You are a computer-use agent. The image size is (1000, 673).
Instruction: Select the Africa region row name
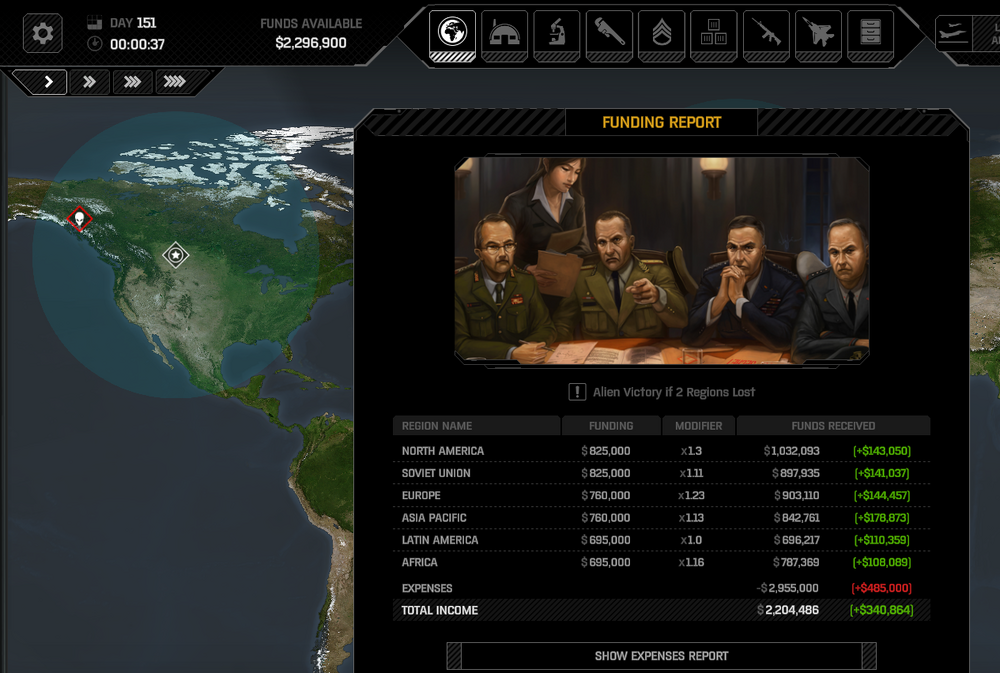point(420,563)
